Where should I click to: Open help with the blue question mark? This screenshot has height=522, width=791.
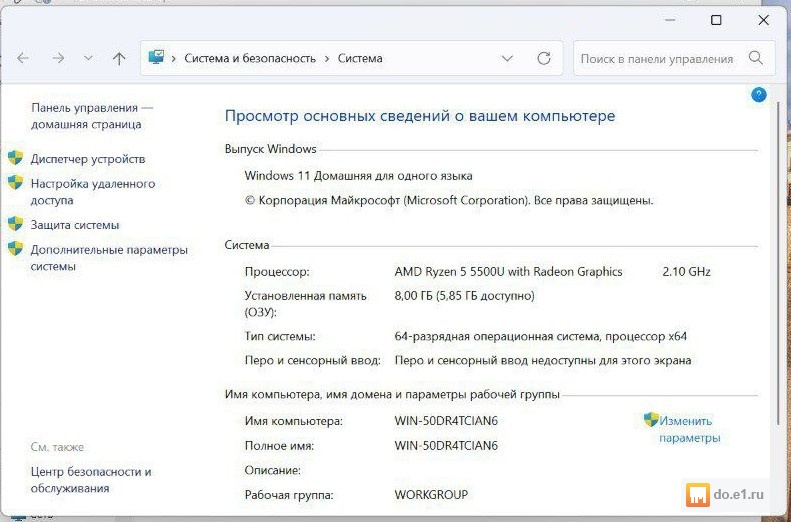tap(759, 95)
